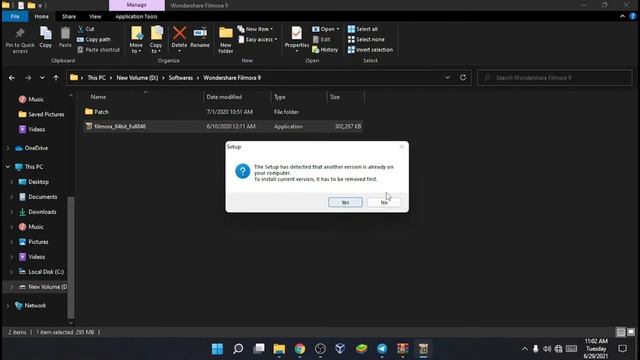Click the Paste icon in the ribbon
This screenshot has width=640, height=360.
65,38
